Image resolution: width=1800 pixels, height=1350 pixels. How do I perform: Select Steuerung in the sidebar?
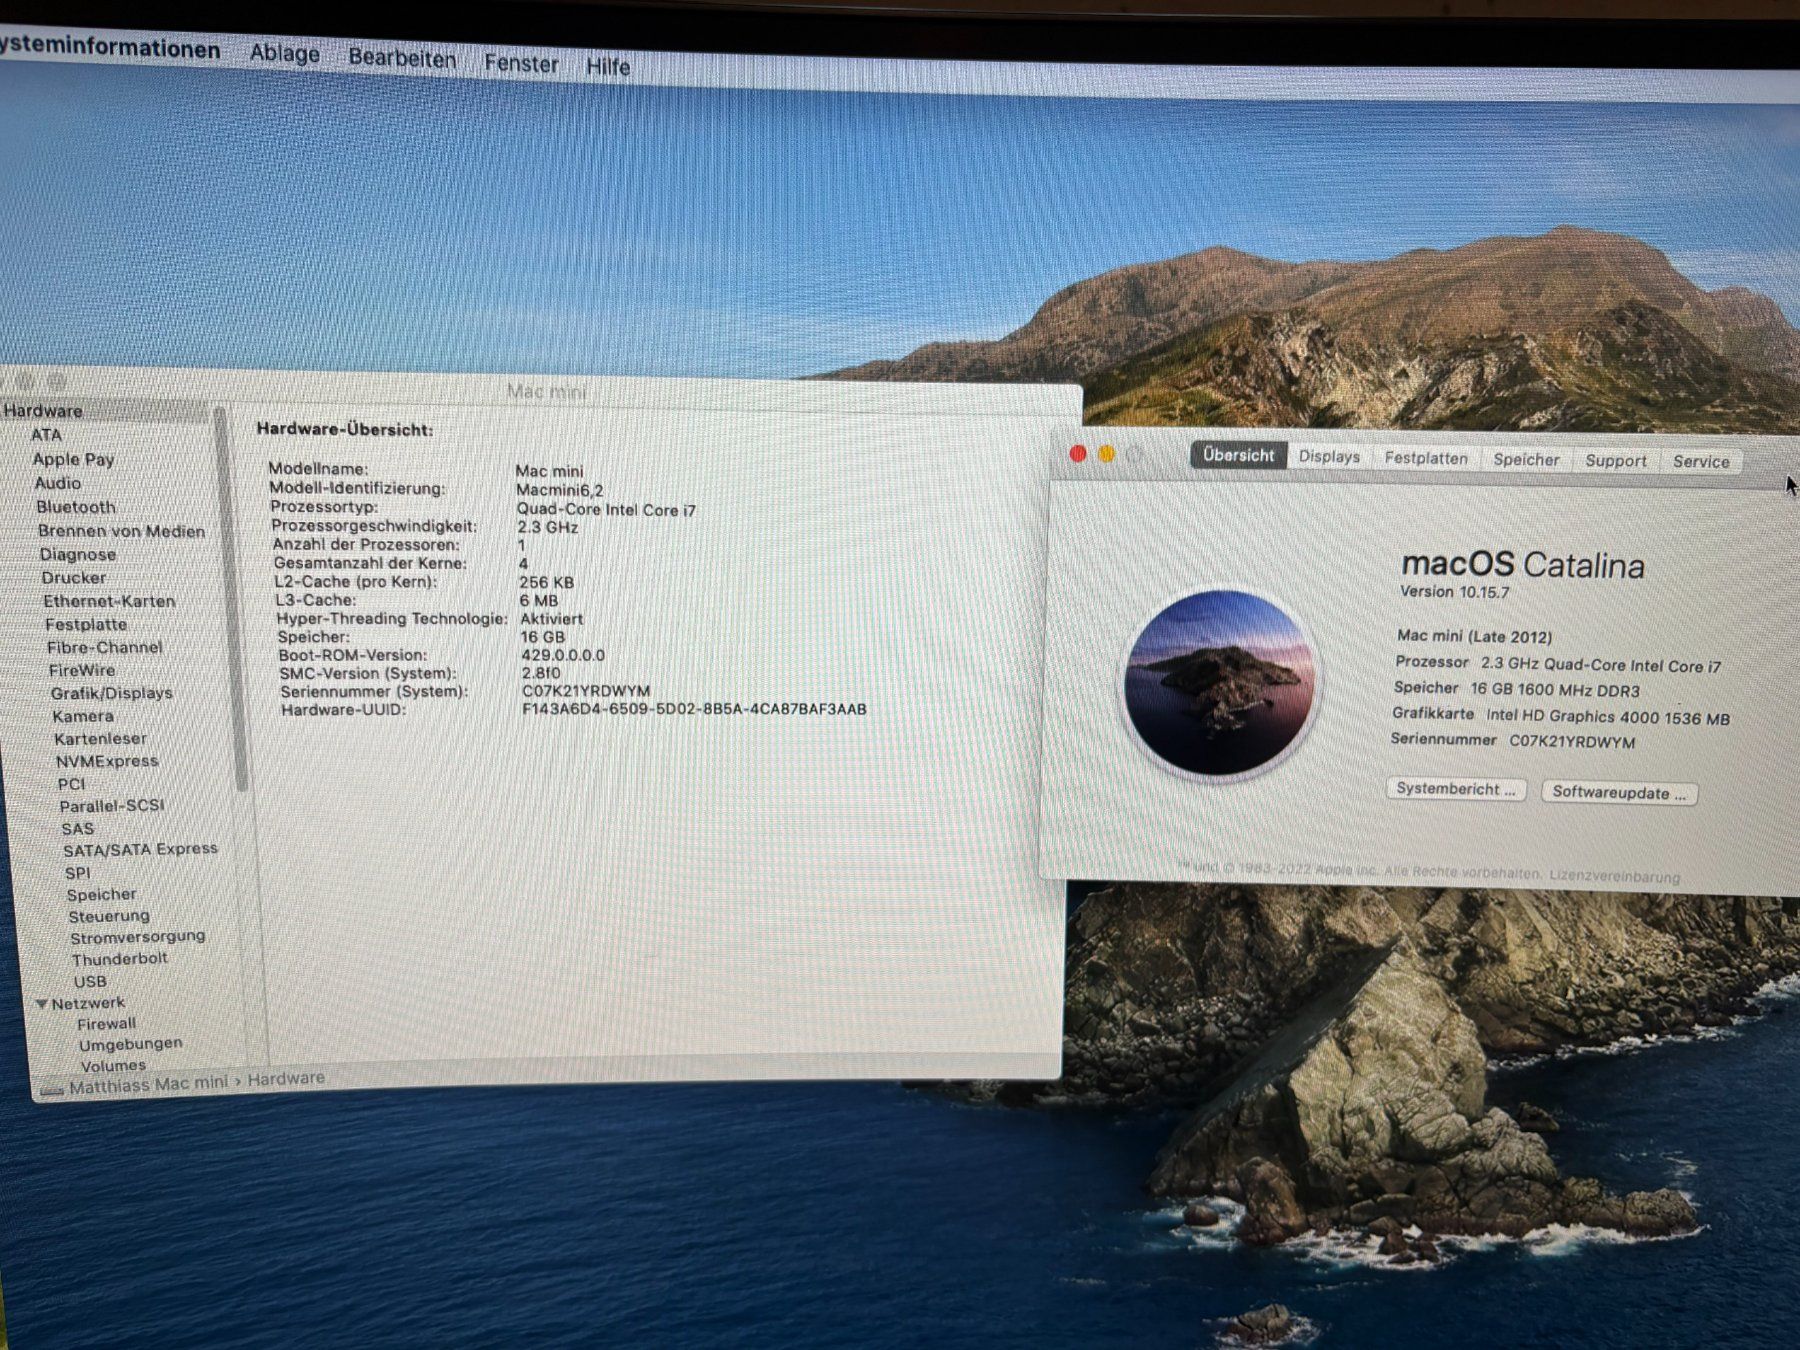coord(109,916)
